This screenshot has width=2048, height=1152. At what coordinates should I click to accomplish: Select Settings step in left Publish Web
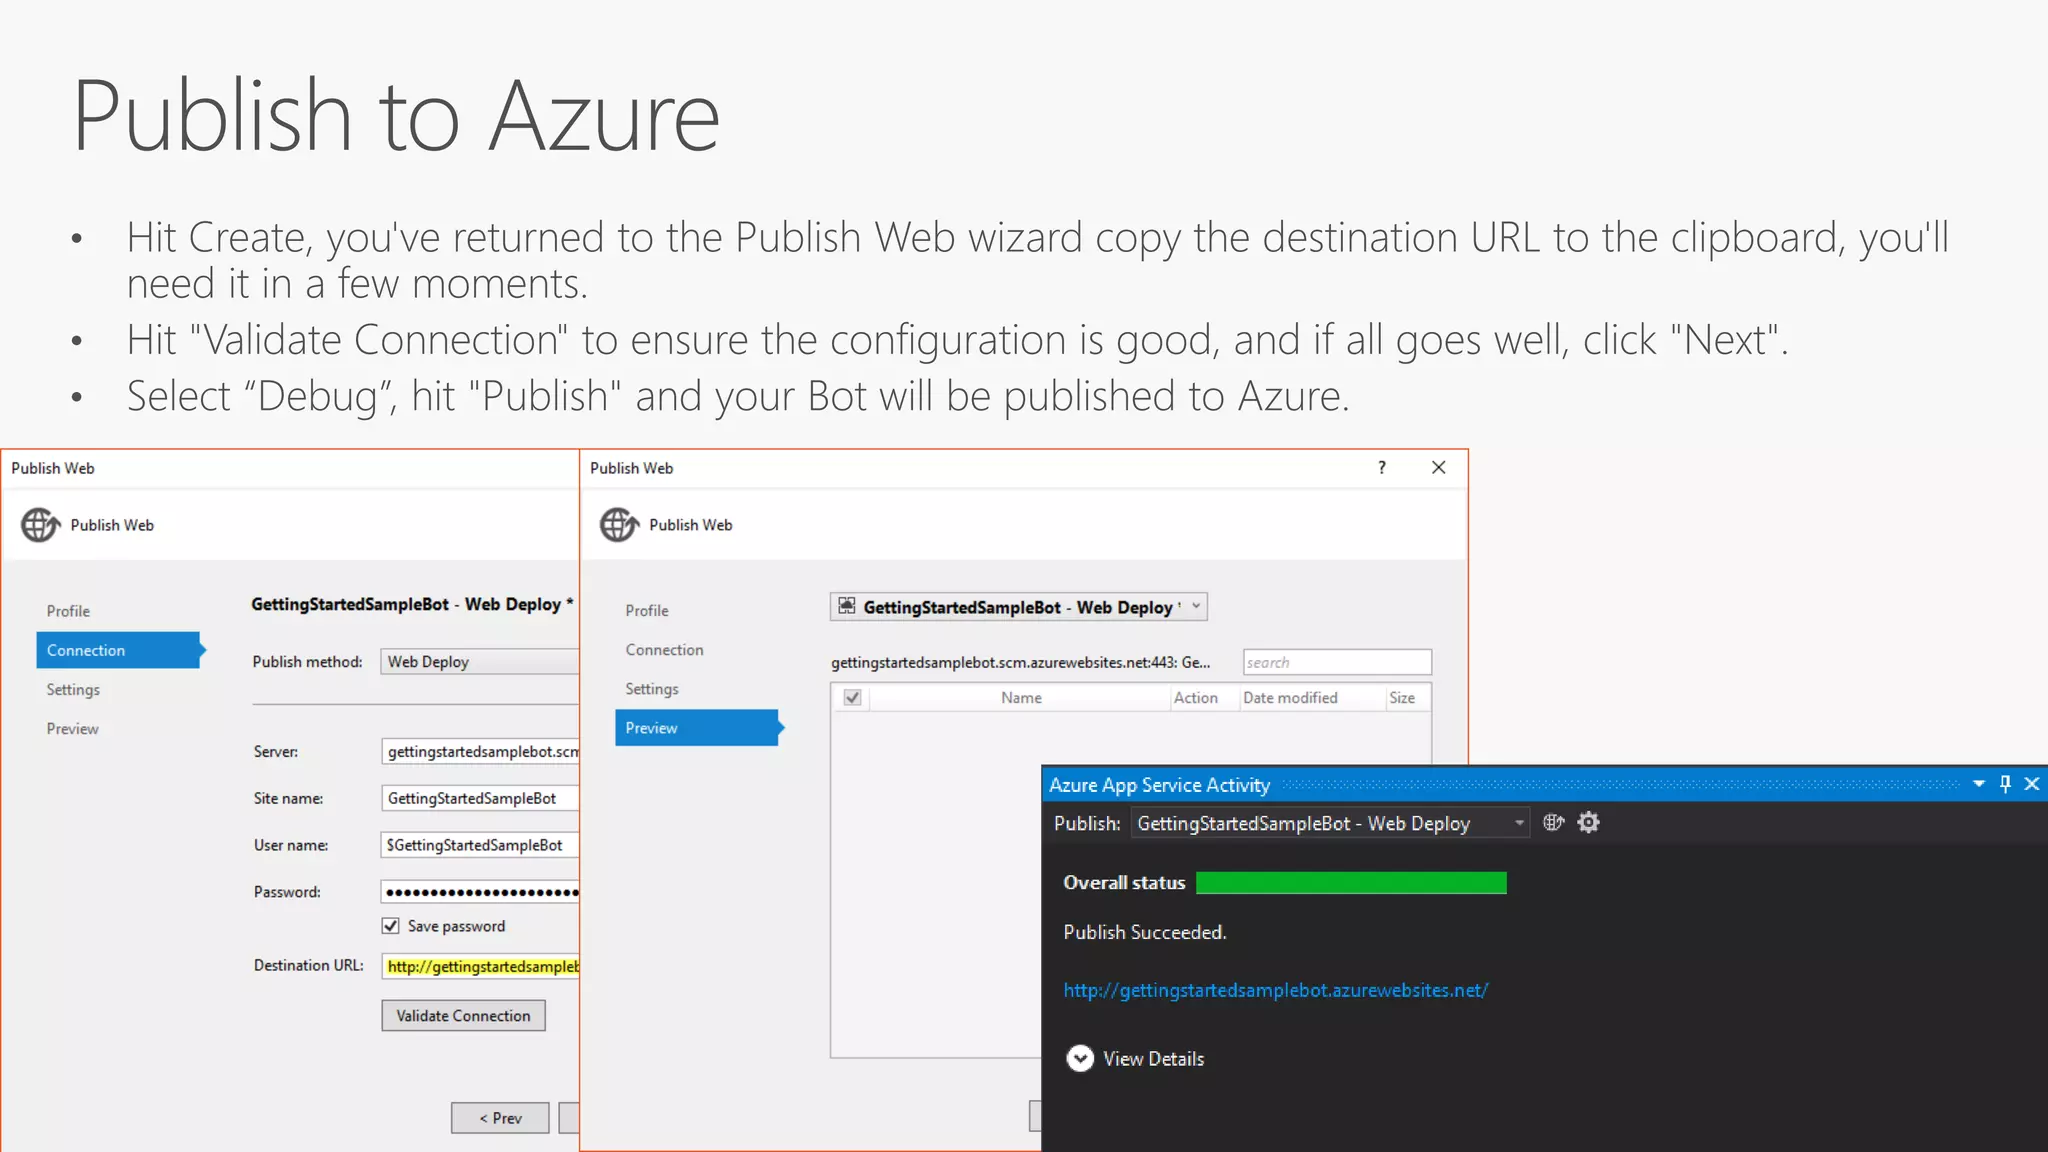point(73,690)
